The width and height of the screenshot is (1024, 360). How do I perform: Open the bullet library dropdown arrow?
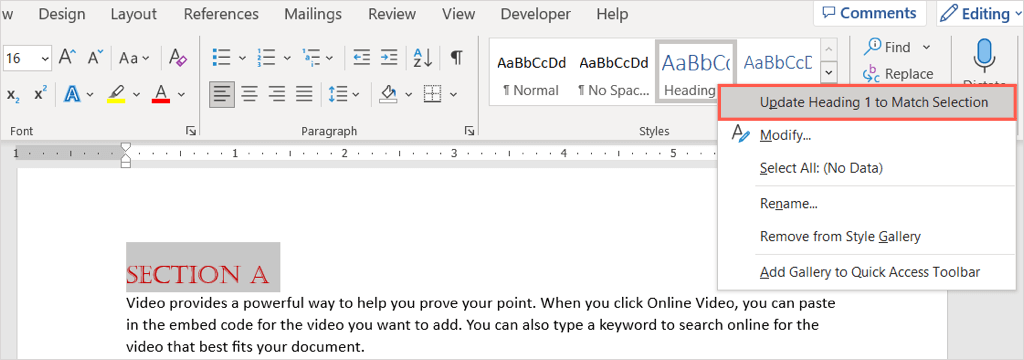(242, 57)
